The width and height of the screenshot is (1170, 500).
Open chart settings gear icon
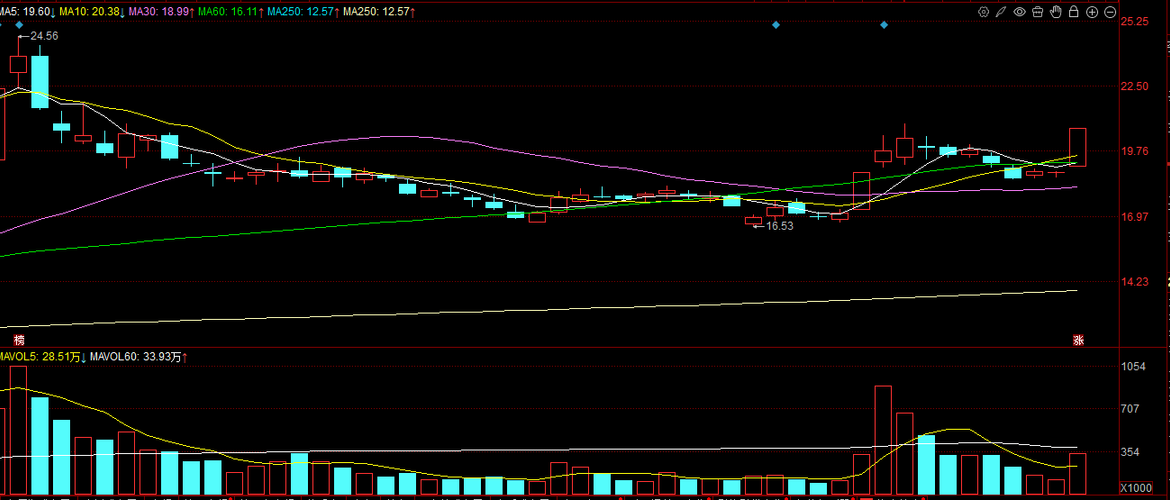983,11
